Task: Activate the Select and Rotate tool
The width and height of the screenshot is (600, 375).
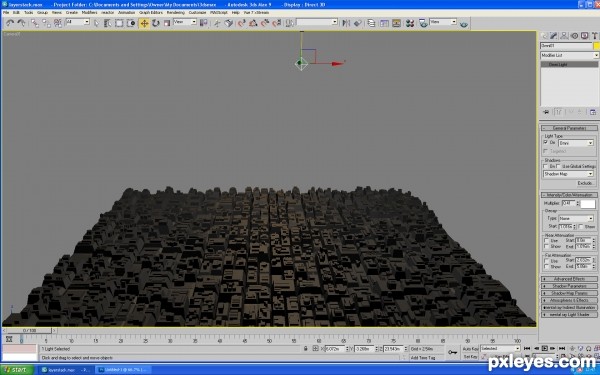Action: click(x=156, y=23)
